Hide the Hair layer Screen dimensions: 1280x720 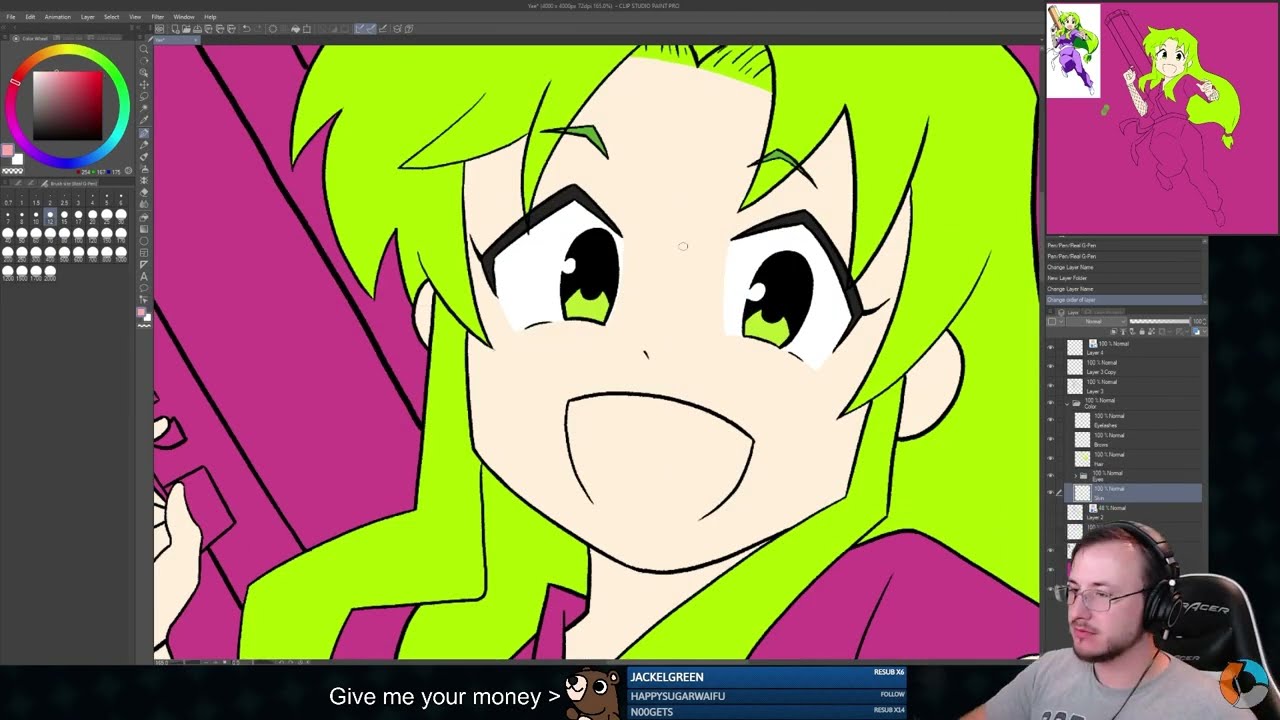1050,458
